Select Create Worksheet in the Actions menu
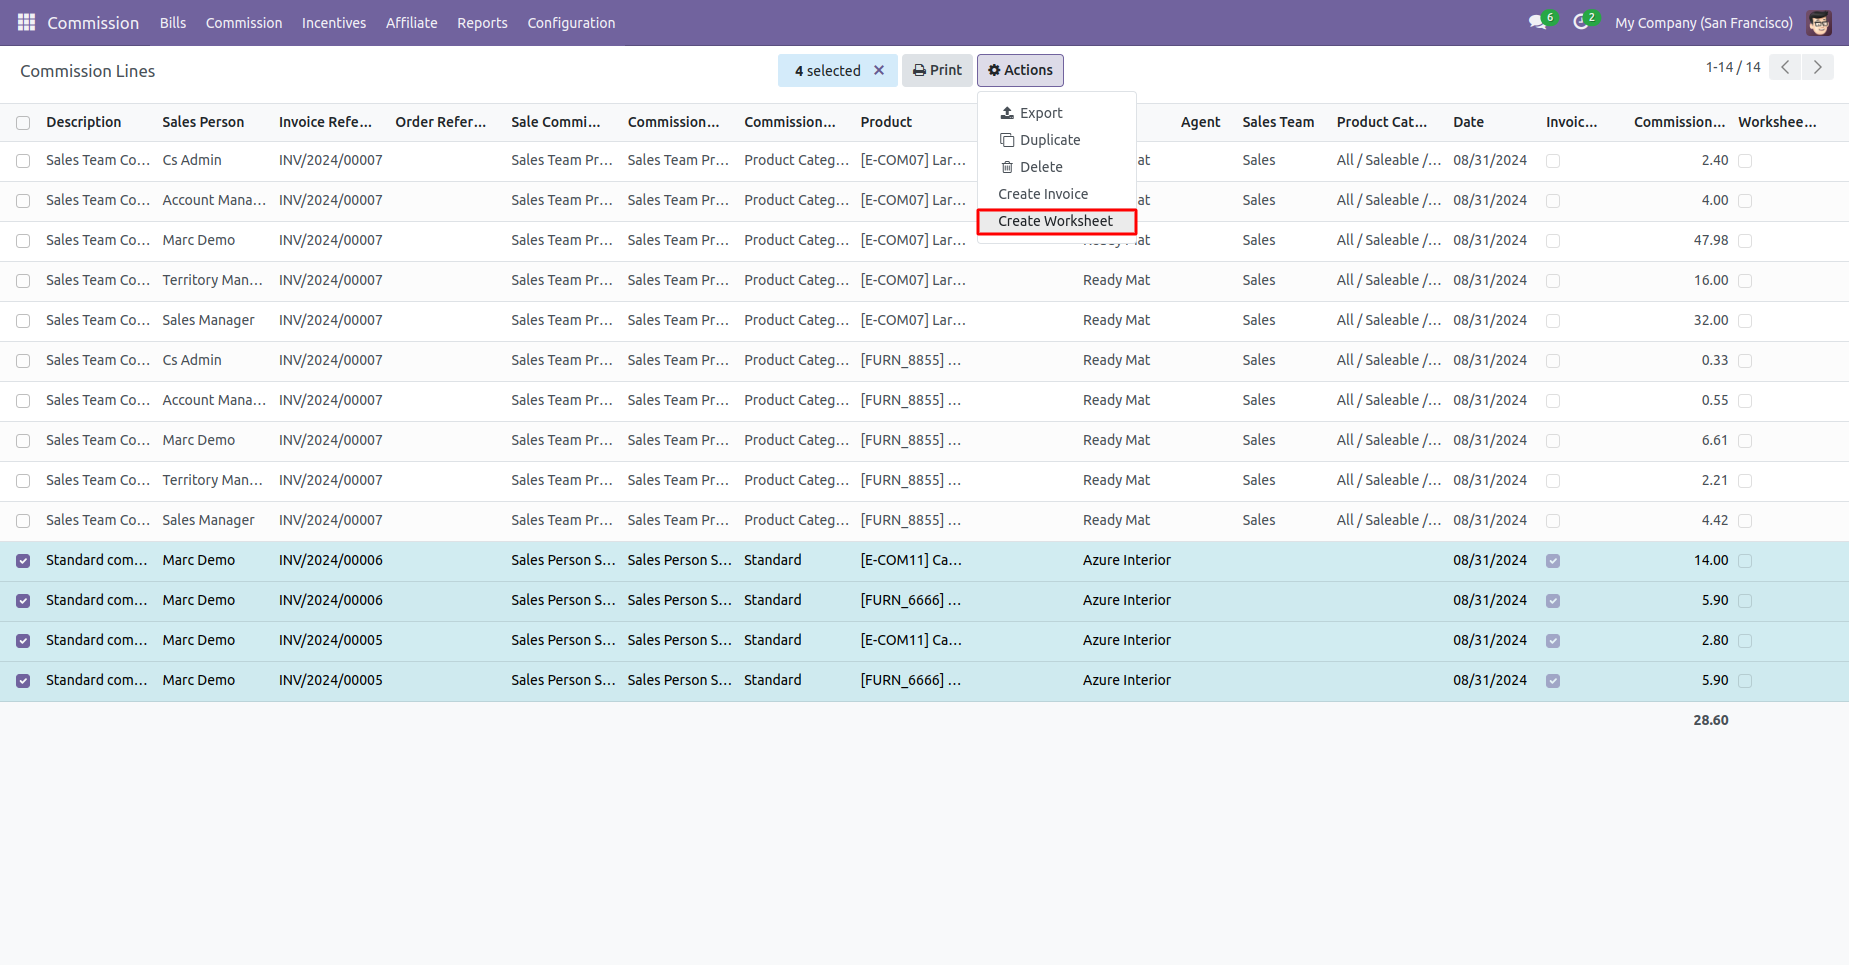 [x=1056, y=221]
